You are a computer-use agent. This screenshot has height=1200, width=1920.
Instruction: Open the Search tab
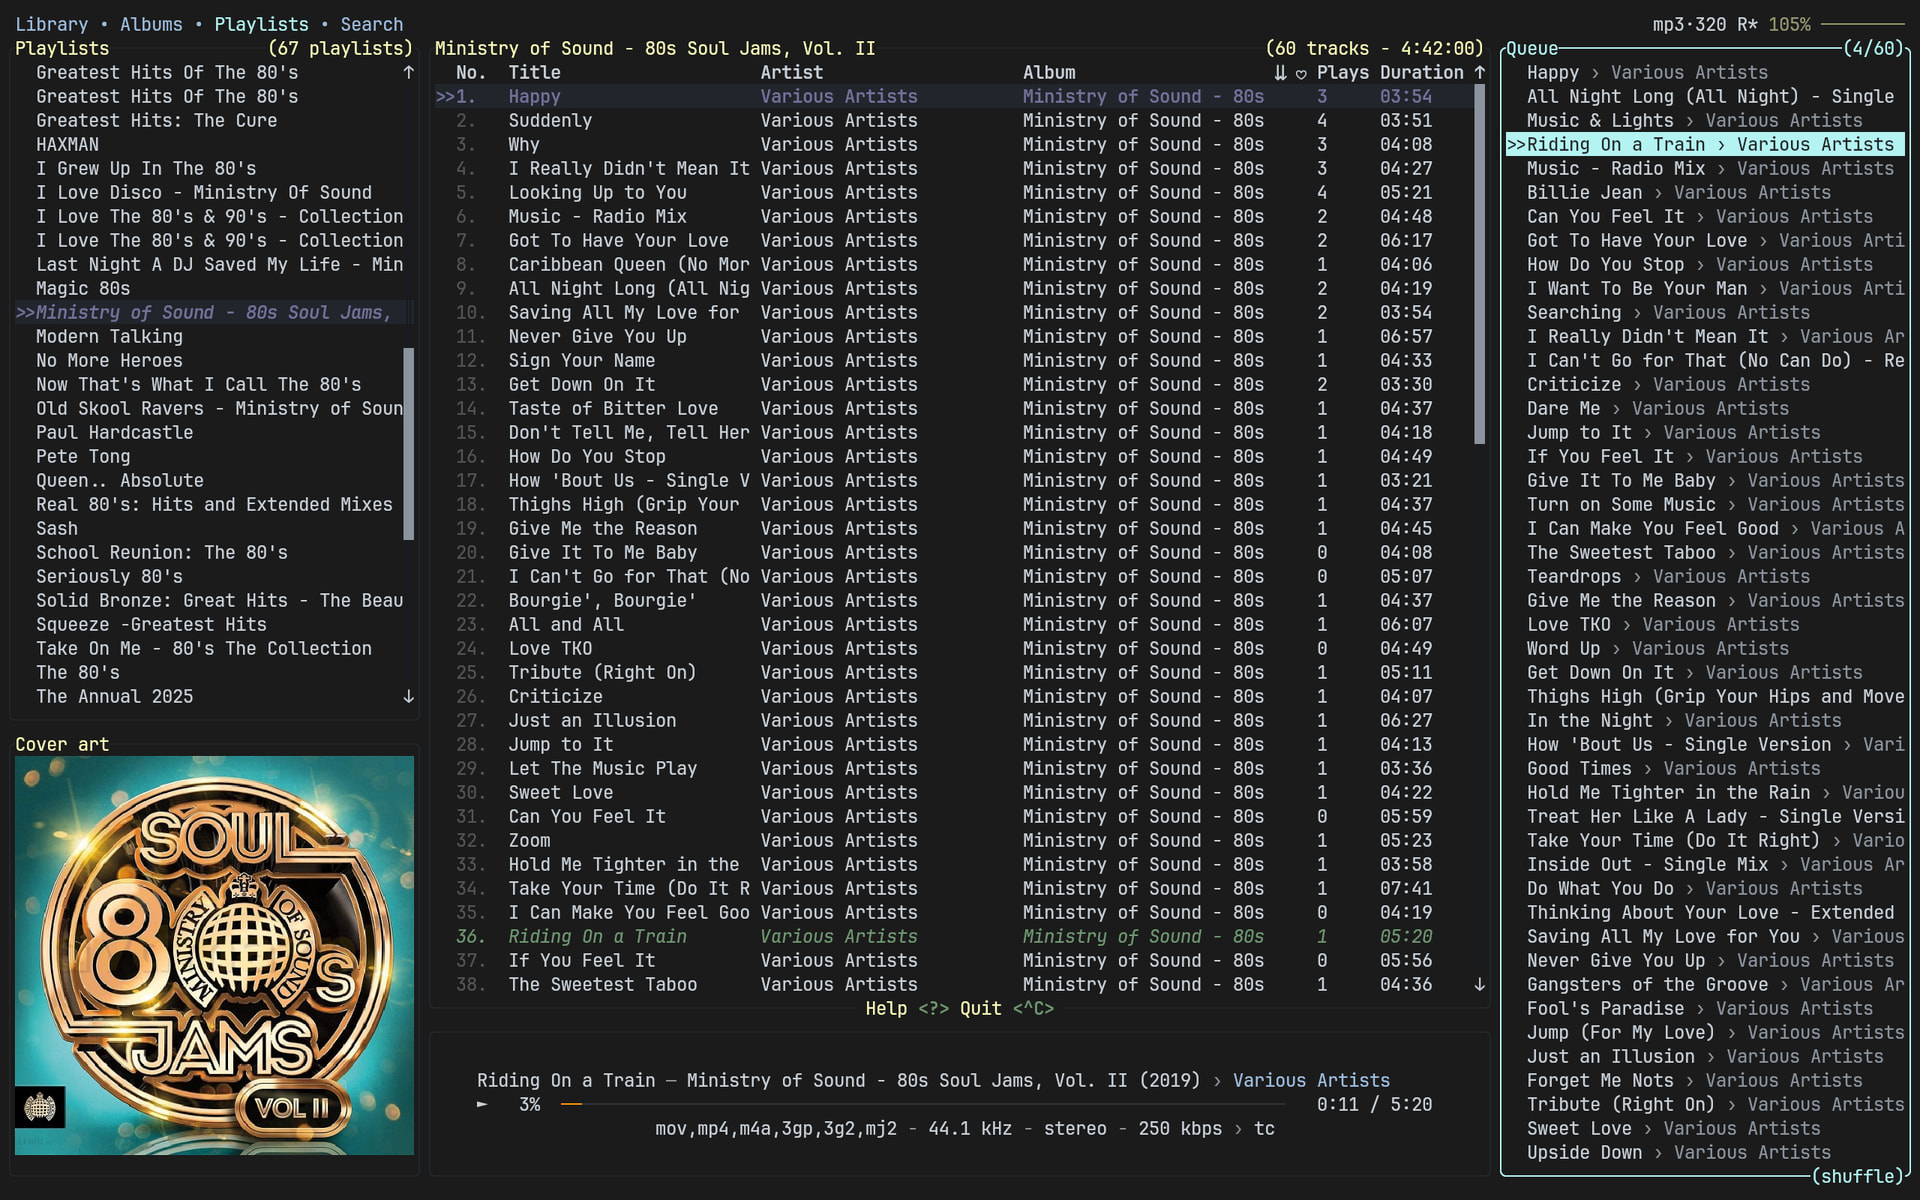click(x=371, y=24)
